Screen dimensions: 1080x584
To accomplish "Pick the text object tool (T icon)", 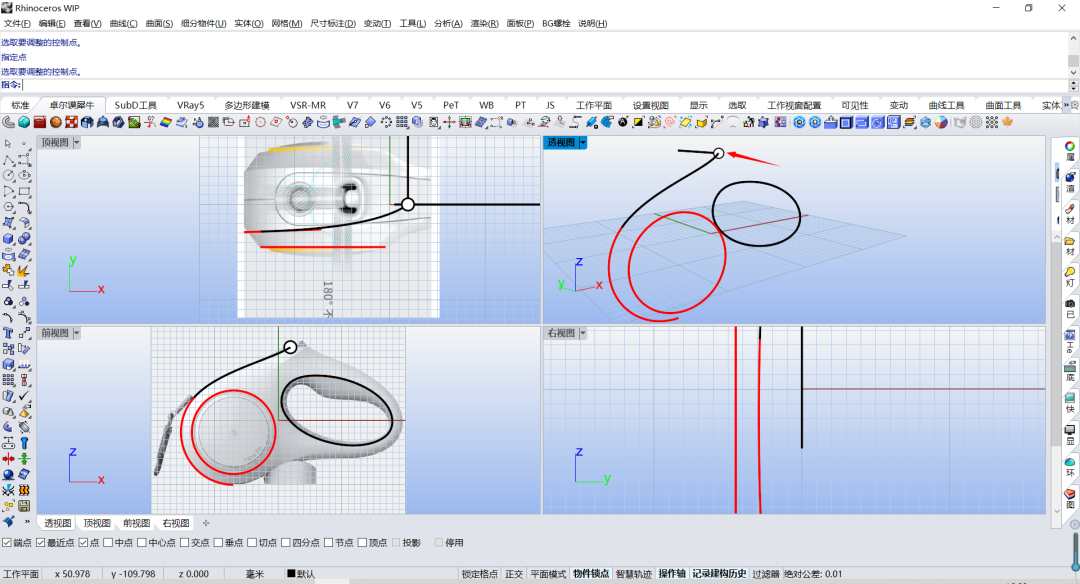I will coord(8,333).
